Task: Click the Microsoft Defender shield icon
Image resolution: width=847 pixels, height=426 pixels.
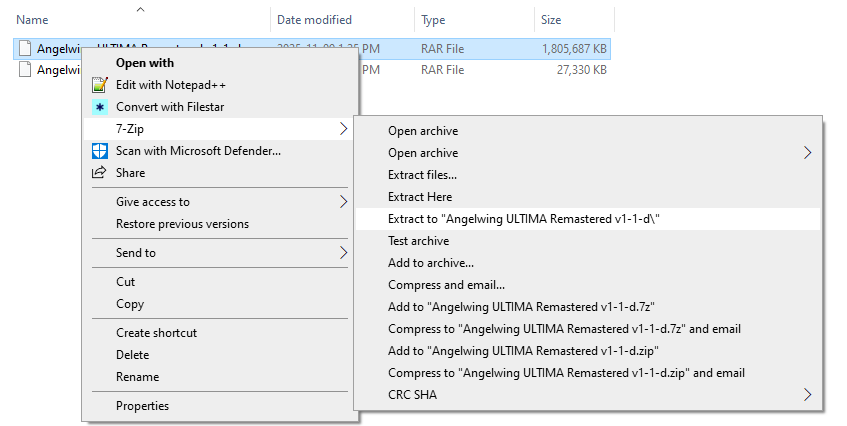Action: point(99,151)
